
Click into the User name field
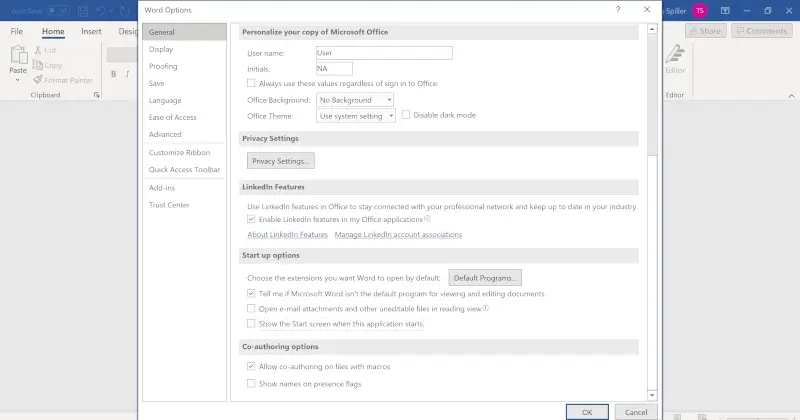pyautogui.click(x=382, y=53)
